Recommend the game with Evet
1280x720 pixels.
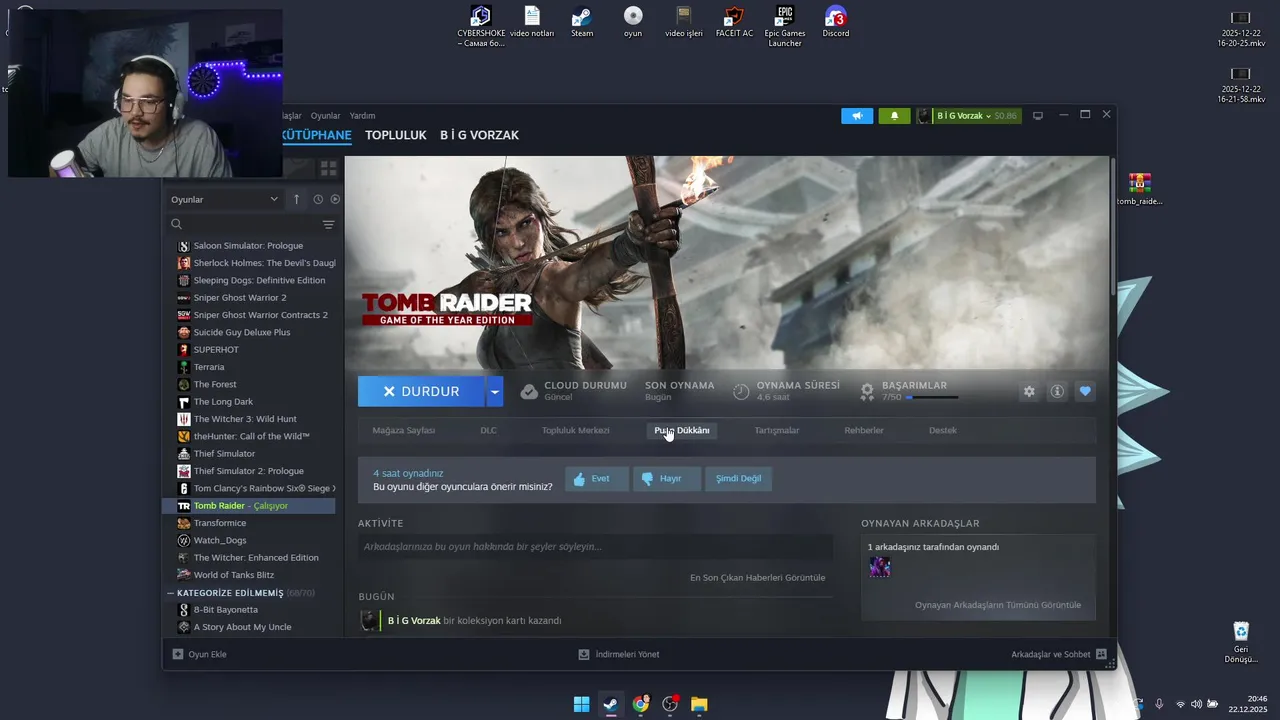pos(597,478)
